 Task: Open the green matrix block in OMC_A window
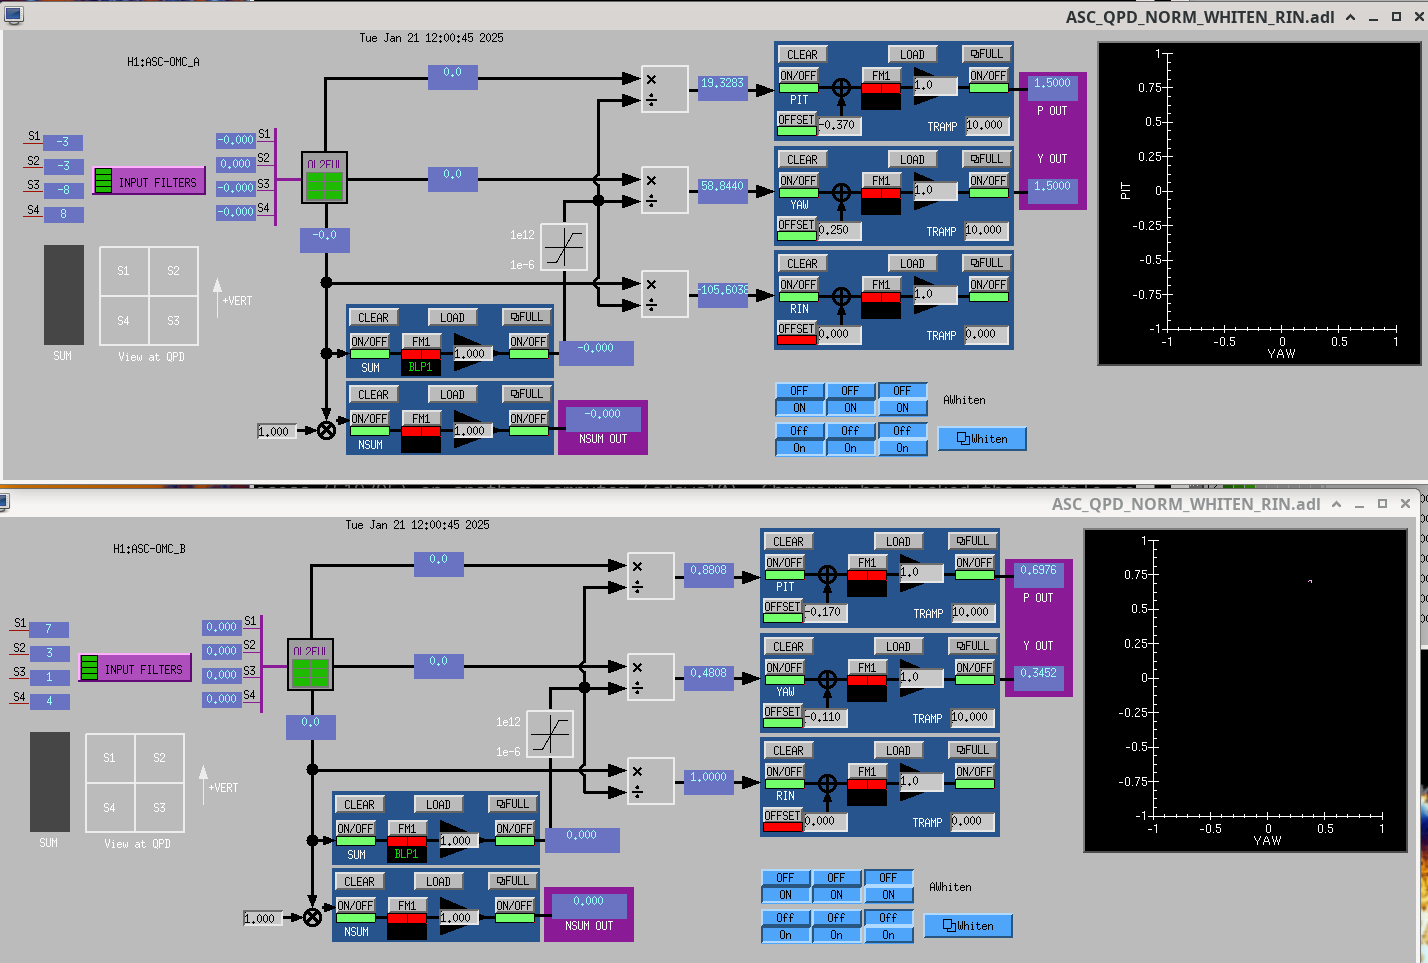coord(325,178)
